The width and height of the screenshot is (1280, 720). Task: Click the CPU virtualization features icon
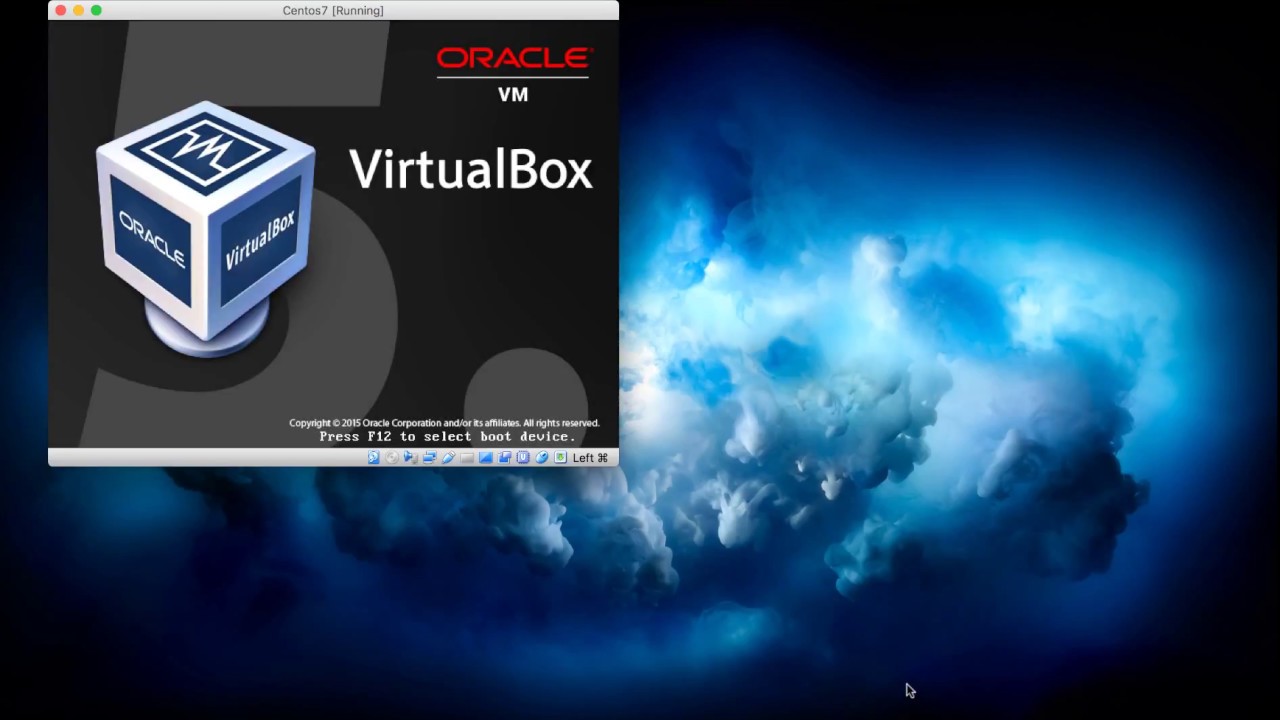coord(523,457)
